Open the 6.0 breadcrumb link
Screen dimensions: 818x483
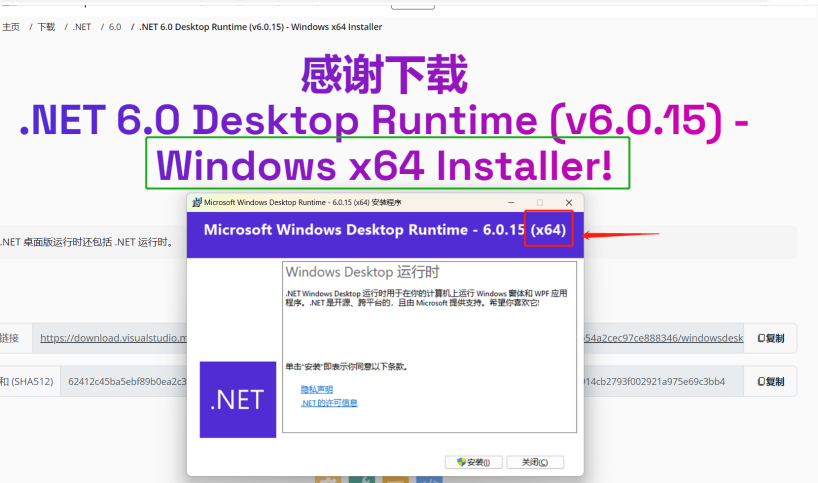pos(115,27)
